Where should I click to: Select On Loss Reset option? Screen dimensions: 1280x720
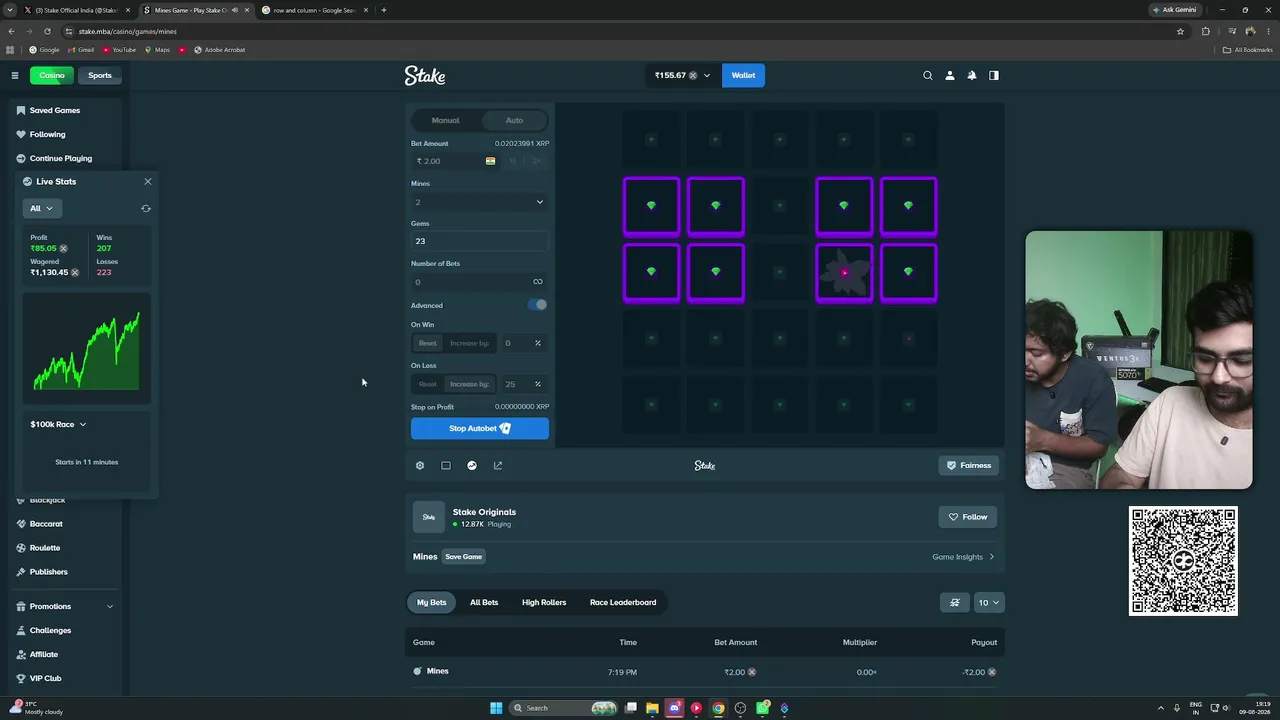click(x=427, y=384)
